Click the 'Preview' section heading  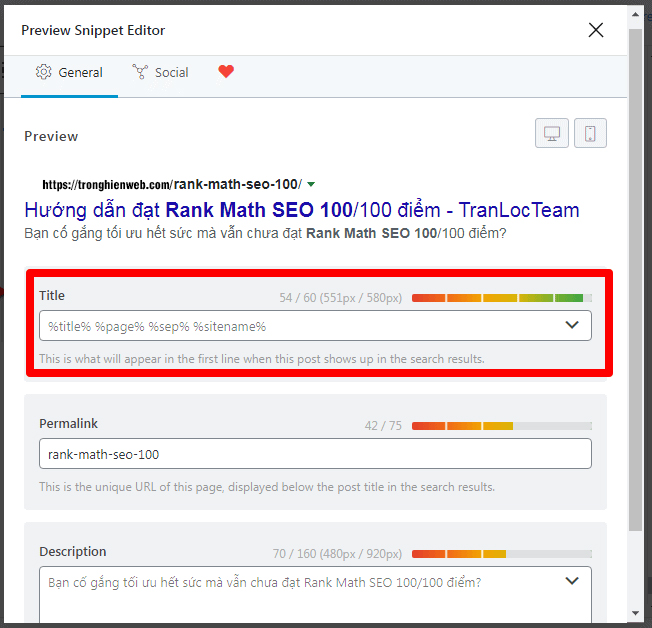click(x=51, y=136)
